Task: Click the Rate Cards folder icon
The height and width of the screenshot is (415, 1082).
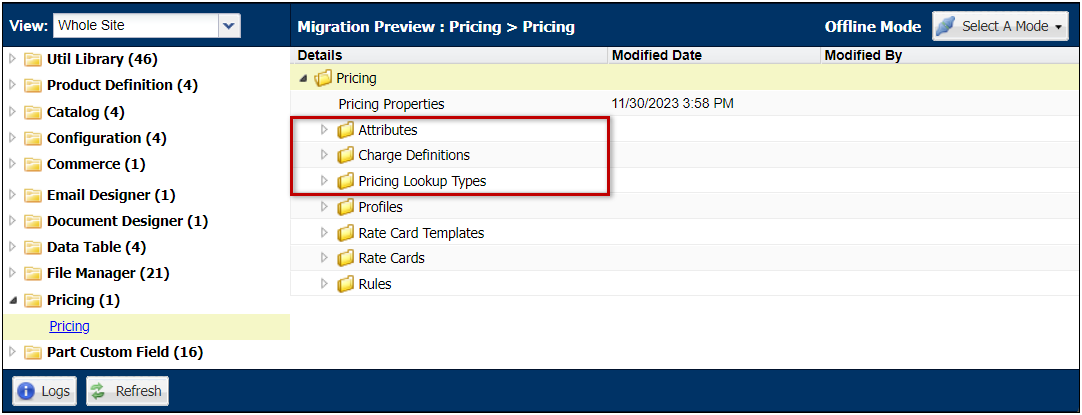Action: pyautogui.click(x=346, y=258)
